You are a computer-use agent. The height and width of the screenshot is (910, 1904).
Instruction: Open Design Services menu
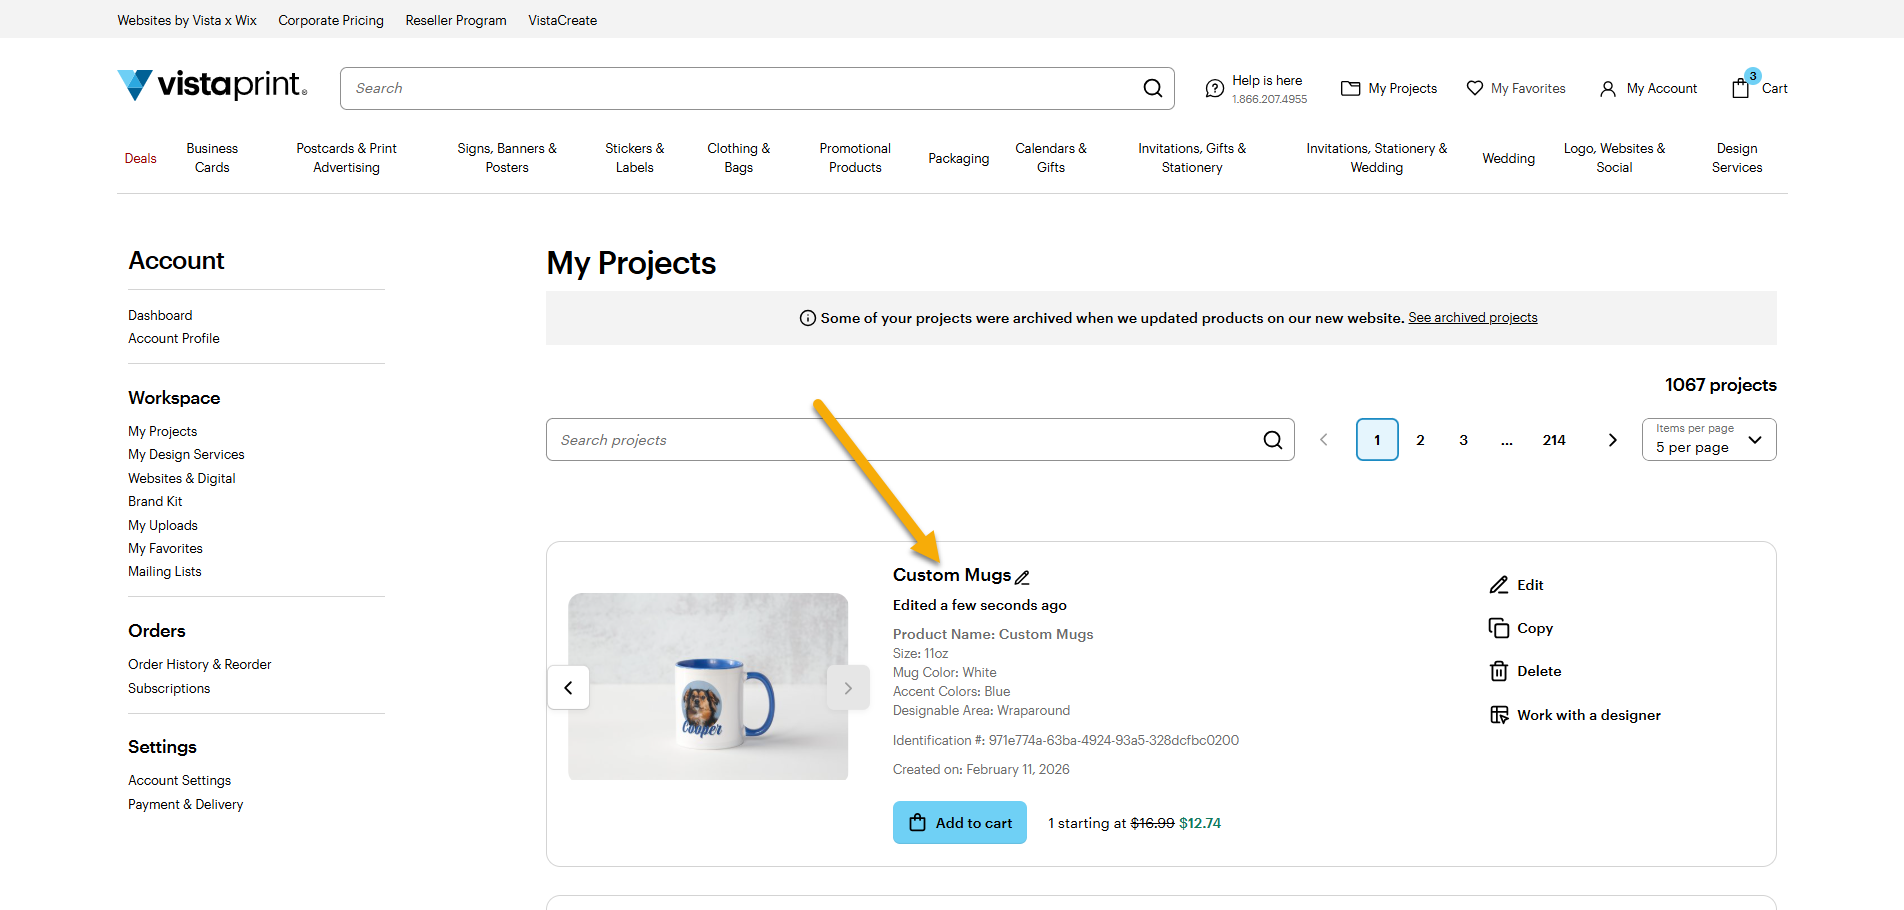[x=1737, y=158]
